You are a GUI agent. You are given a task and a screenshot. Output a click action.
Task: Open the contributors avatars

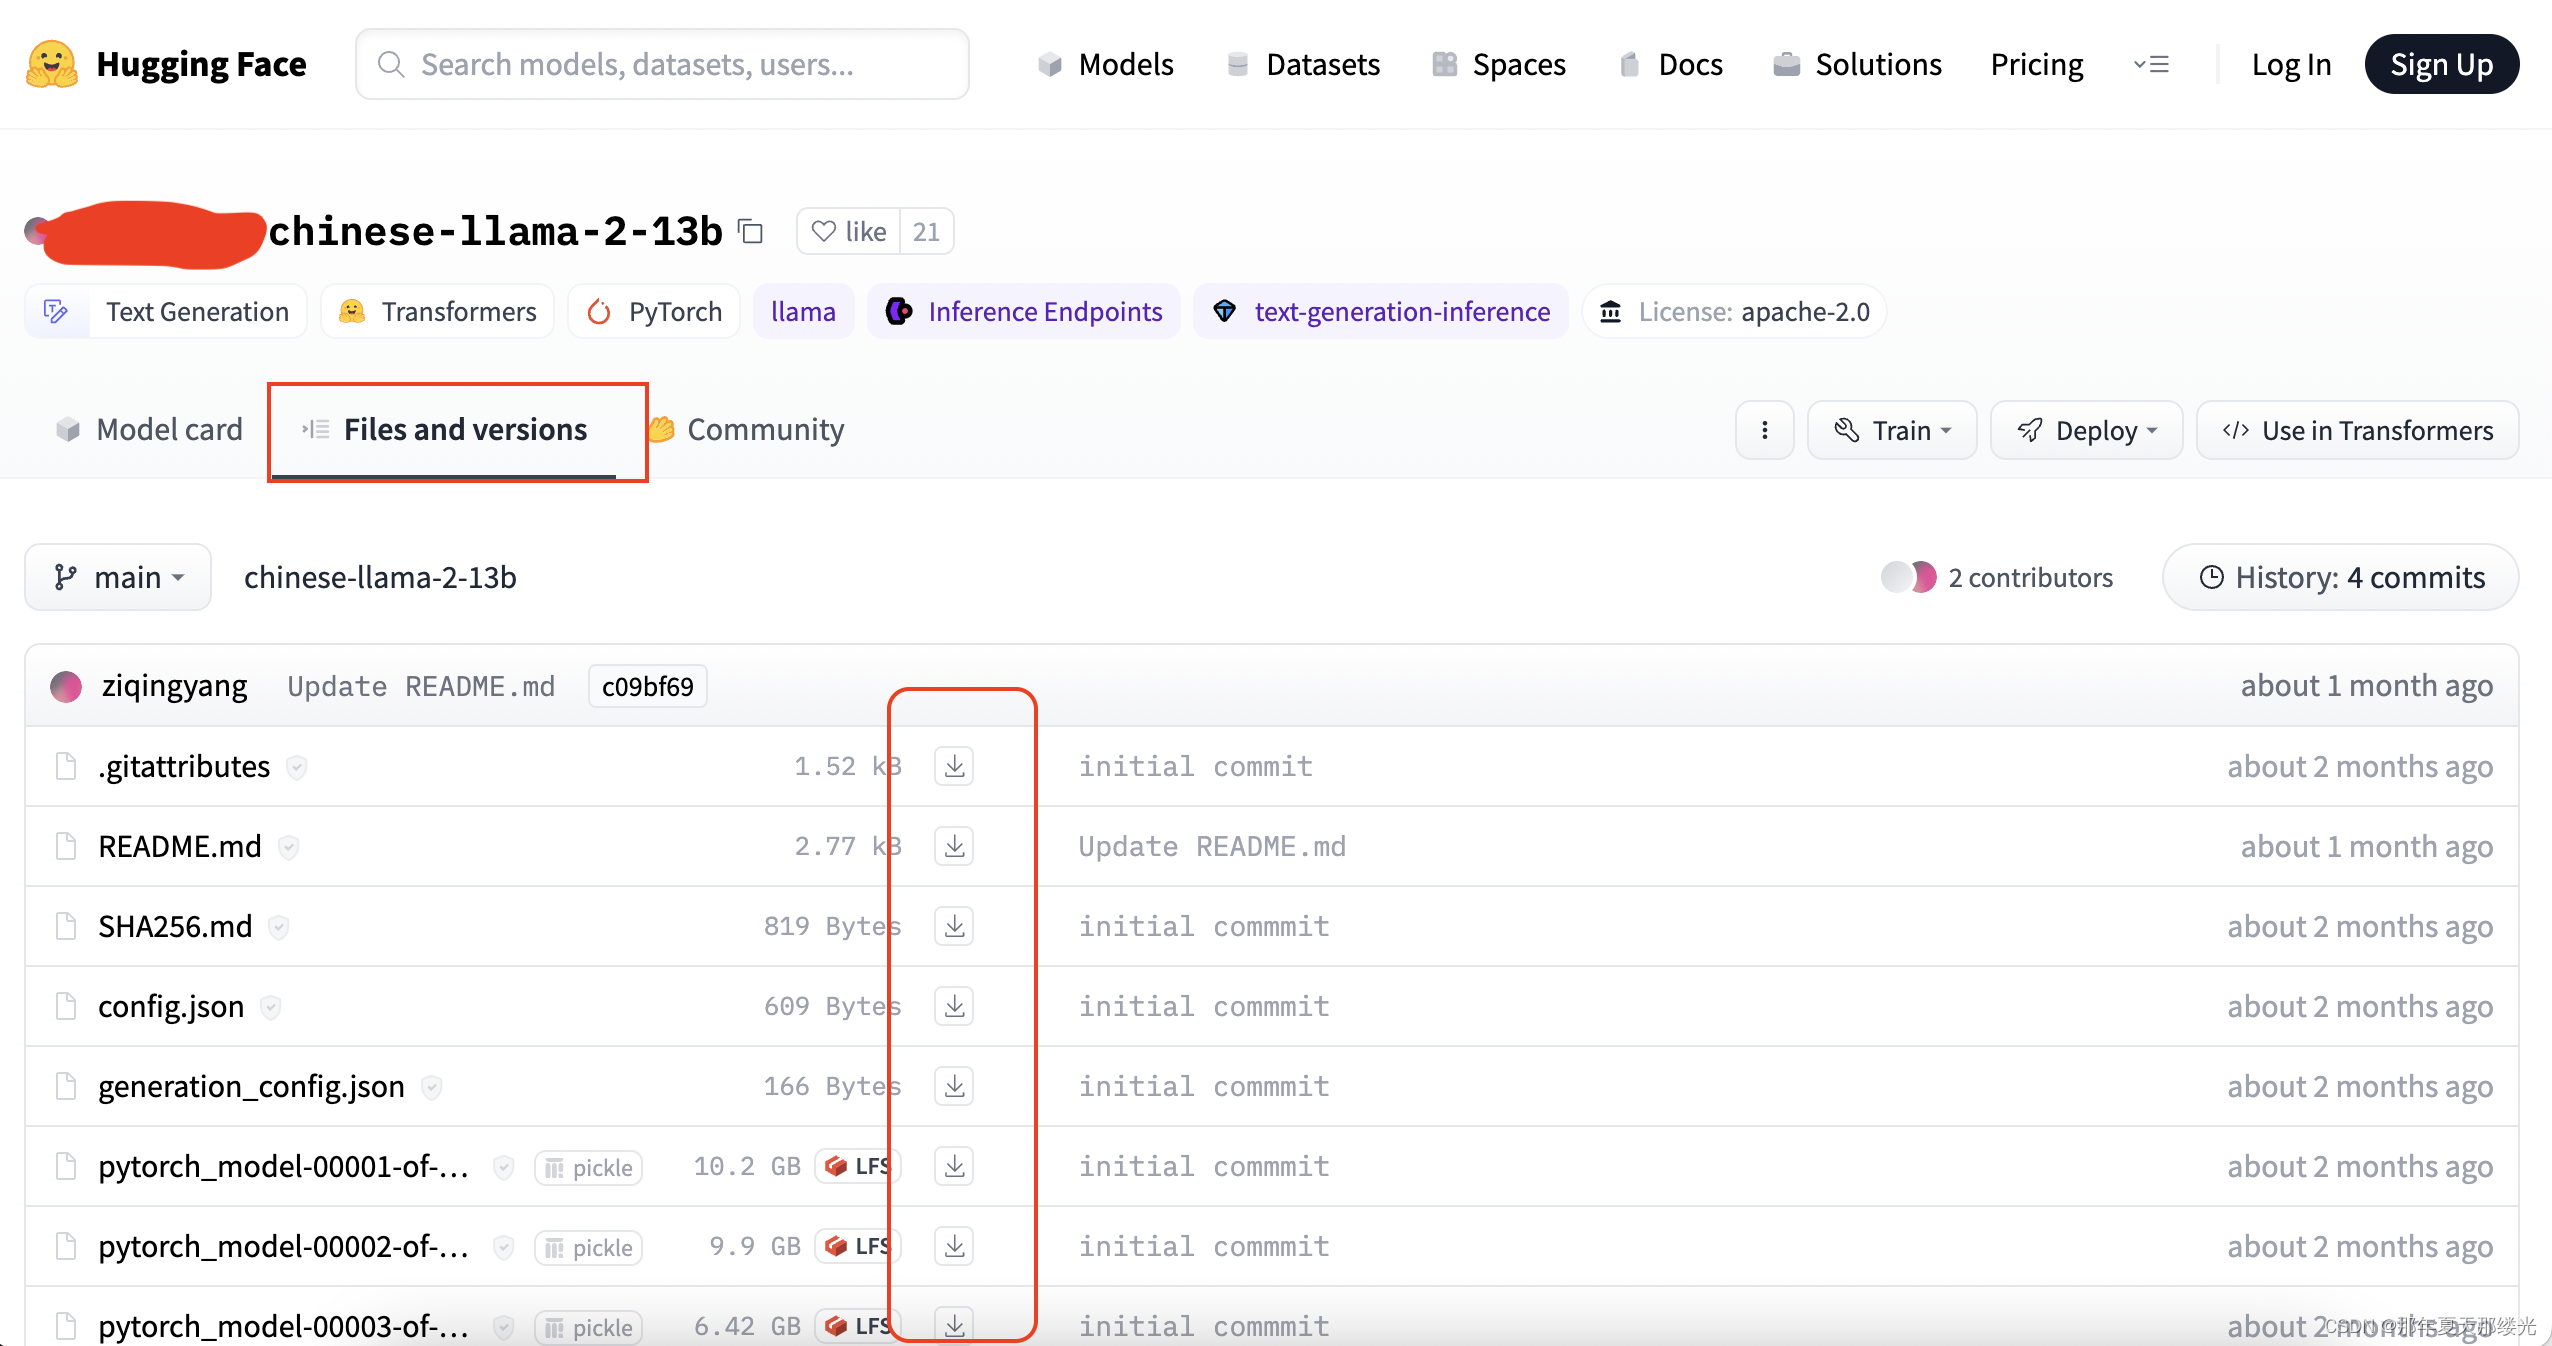coord(1909,577)
